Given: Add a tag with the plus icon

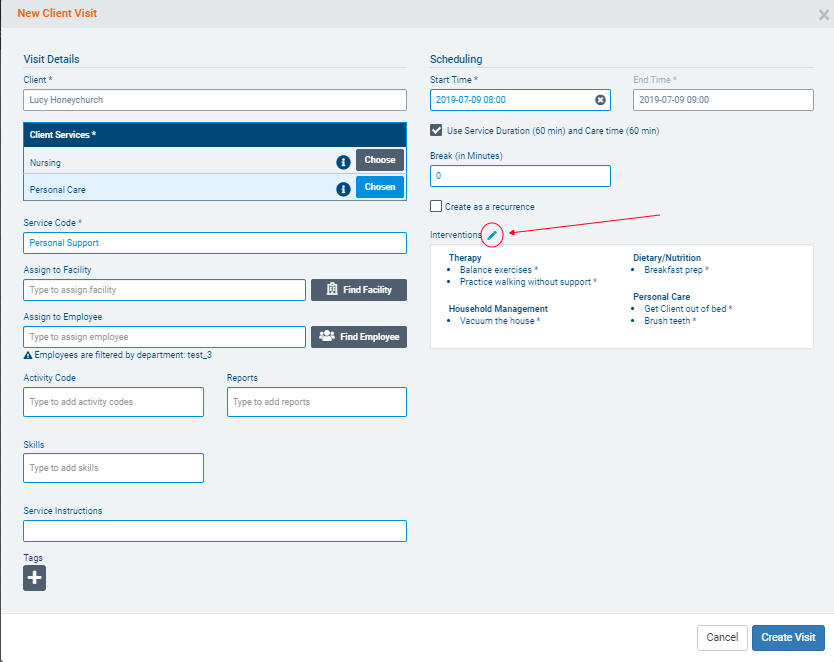Looking at the screenshot, I should coord(35,578).
